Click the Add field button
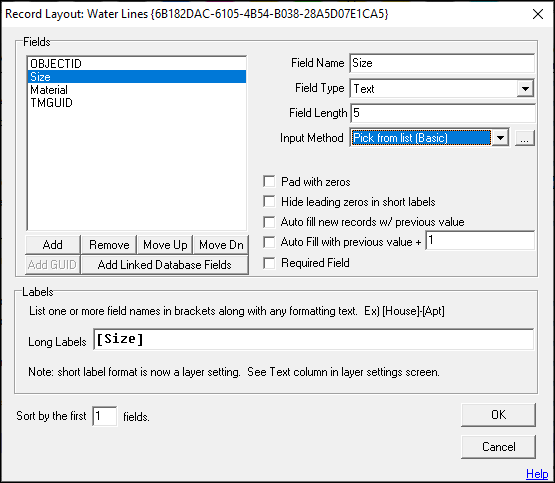The image size is (555, 483). click(53, 245)
